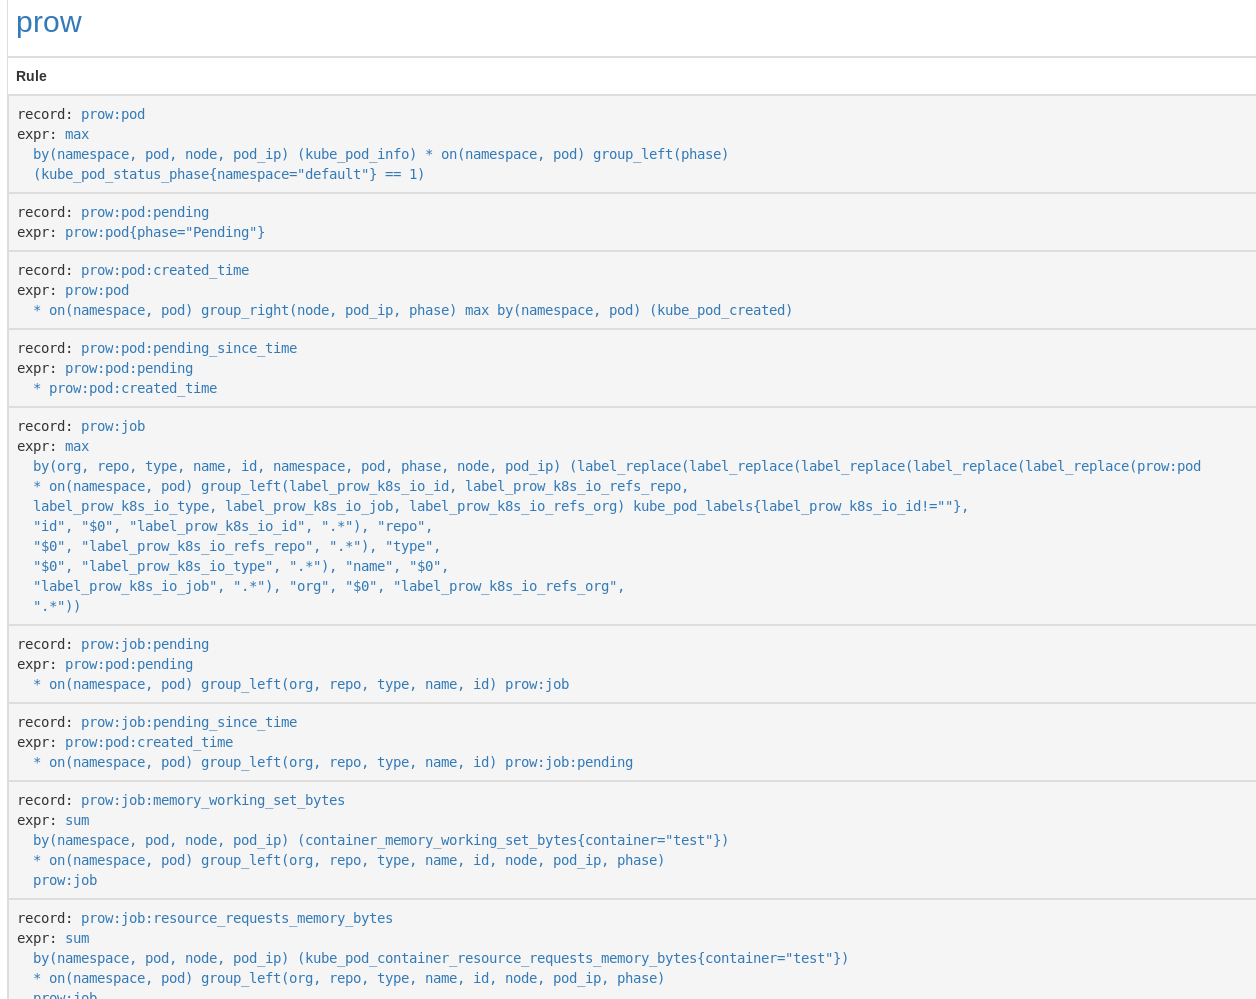1256x999 pixels.
Task: Open record "prow:job:pending_since_time"
Action: pyautogui.click(x=188, y=722)
